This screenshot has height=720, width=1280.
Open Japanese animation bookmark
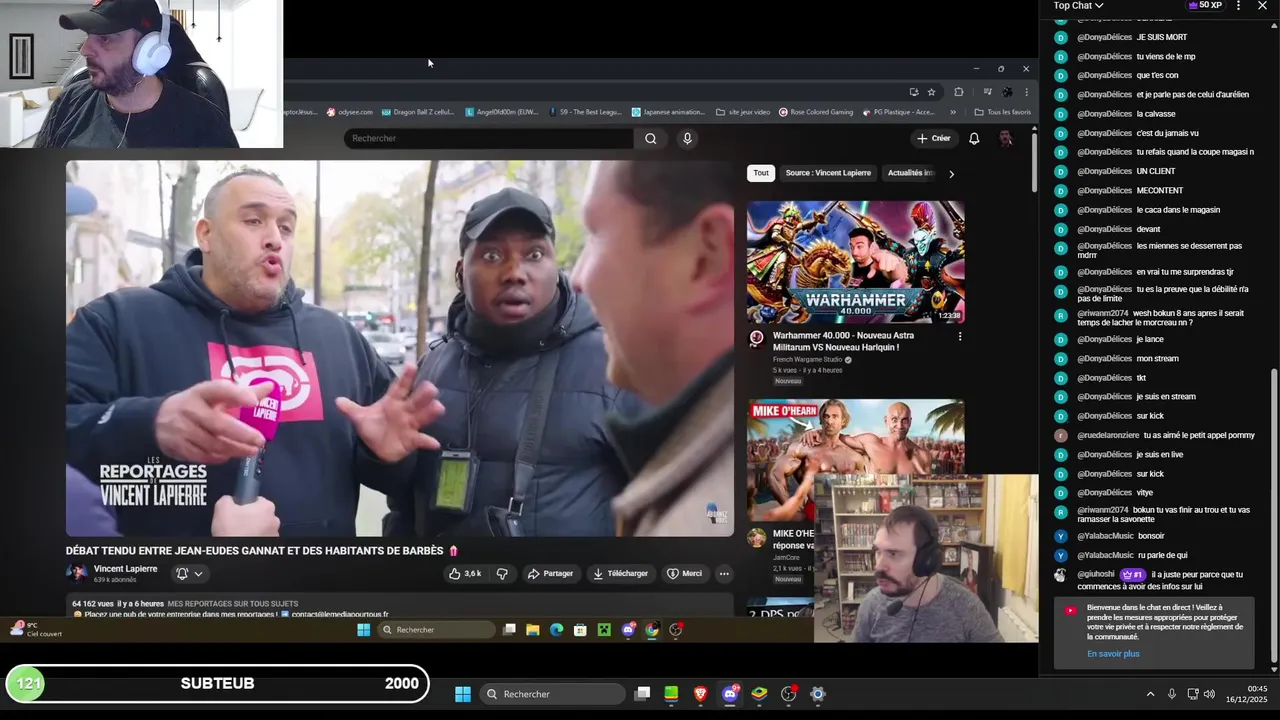pyautogui.click(x=668, y=112)
